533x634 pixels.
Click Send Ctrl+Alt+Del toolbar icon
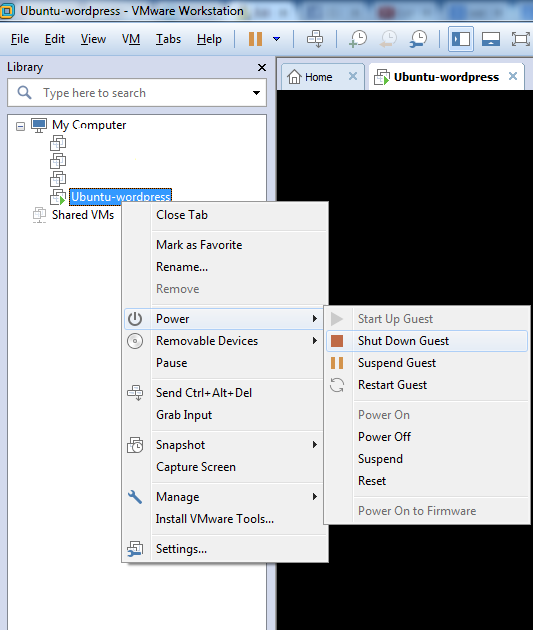[x=315, y=39]
